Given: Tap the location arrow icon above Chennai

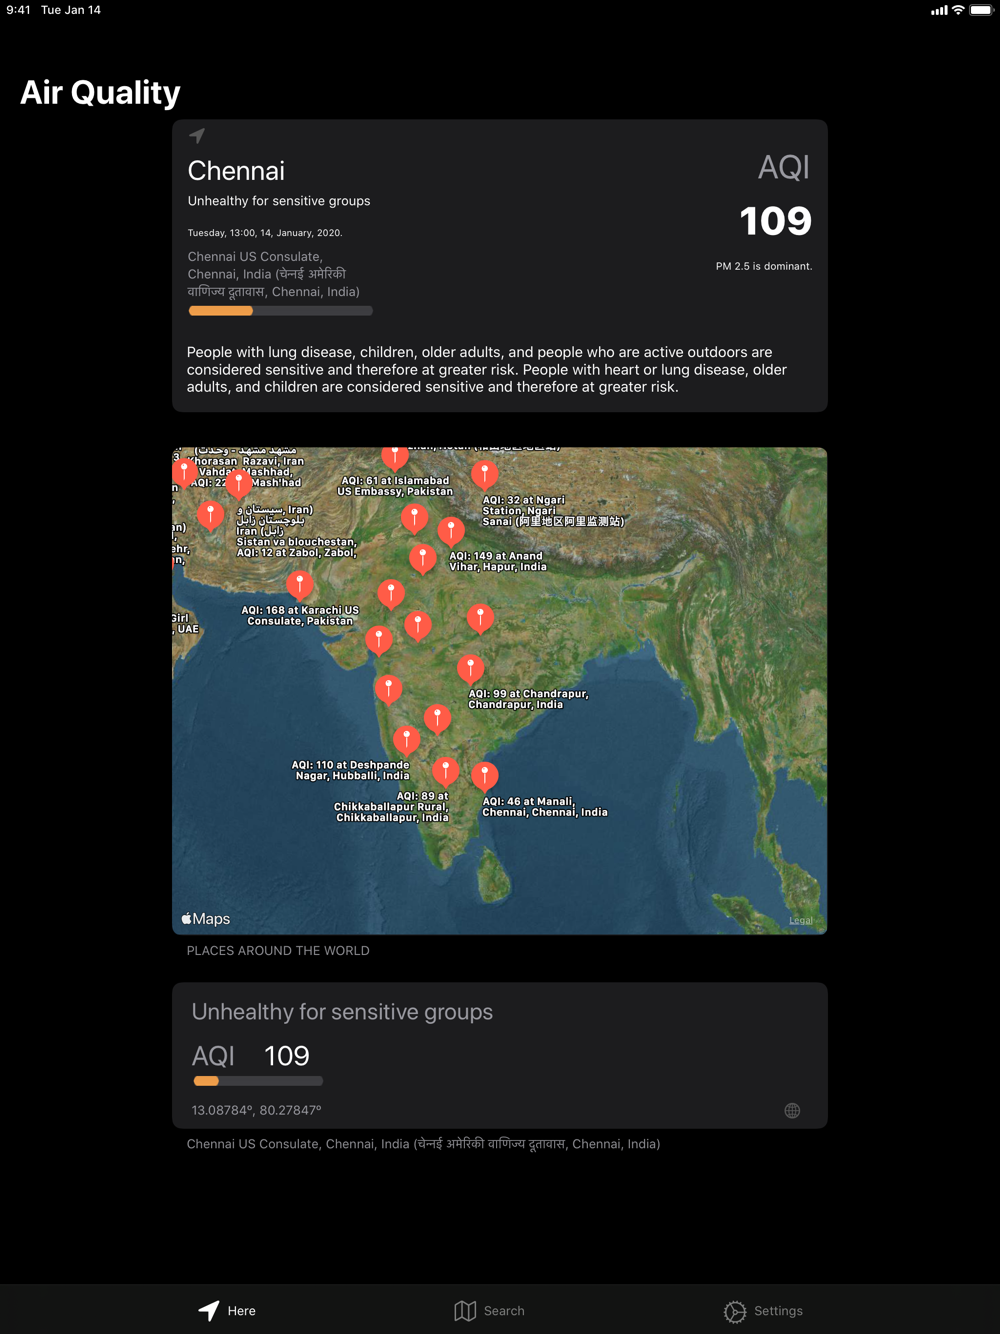Looking at the screenshot, I should coord(197,136).
